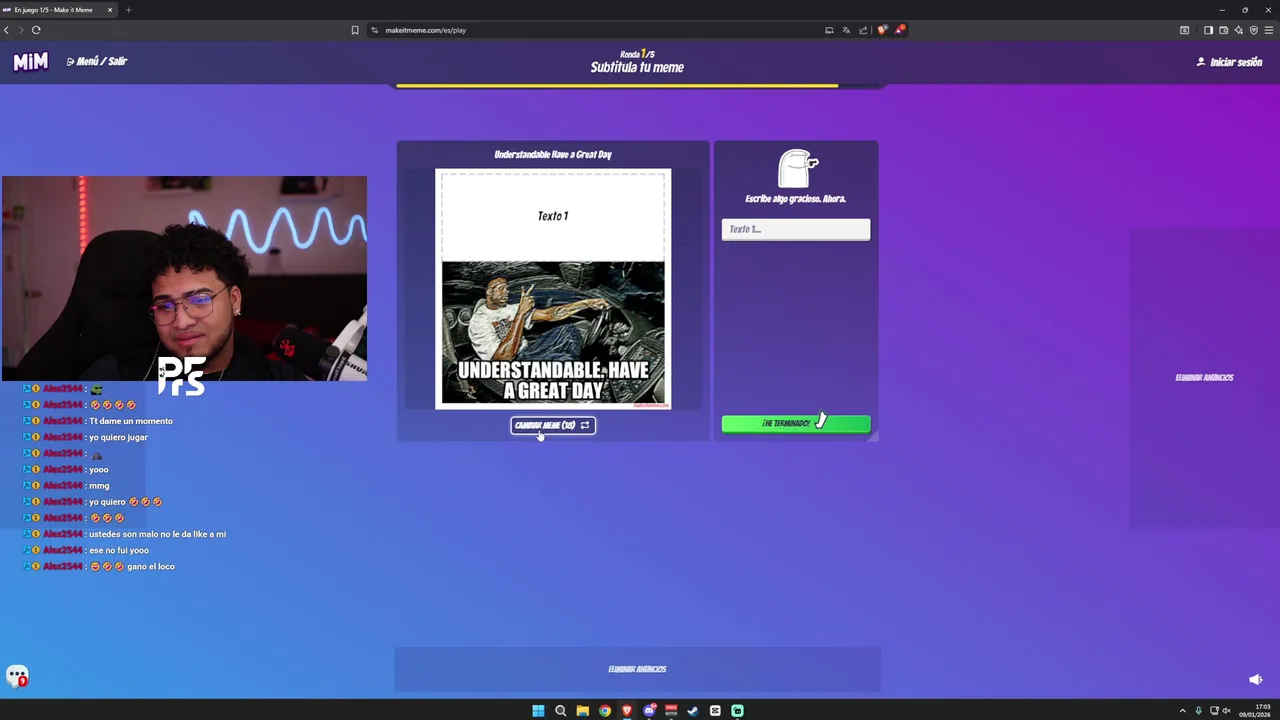Click chat message 'gano el loco'
The width and height of the screenshot is (1280, 720).
pos(151,567)
